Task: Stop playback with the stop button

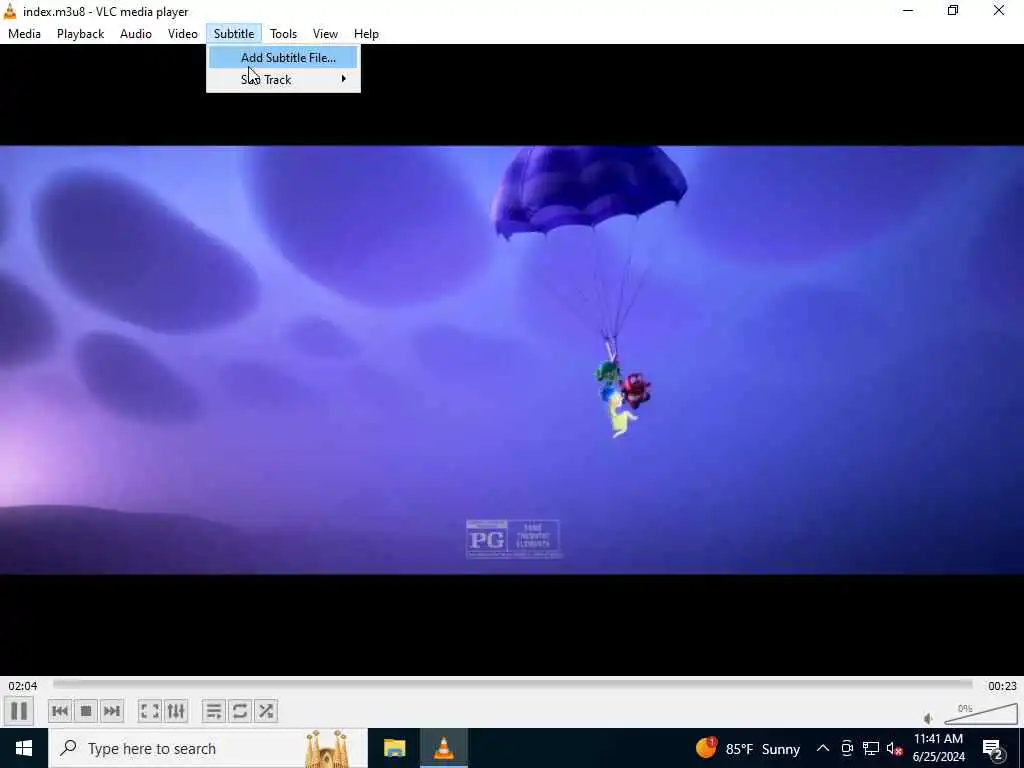Action: [x=86, y=711]
